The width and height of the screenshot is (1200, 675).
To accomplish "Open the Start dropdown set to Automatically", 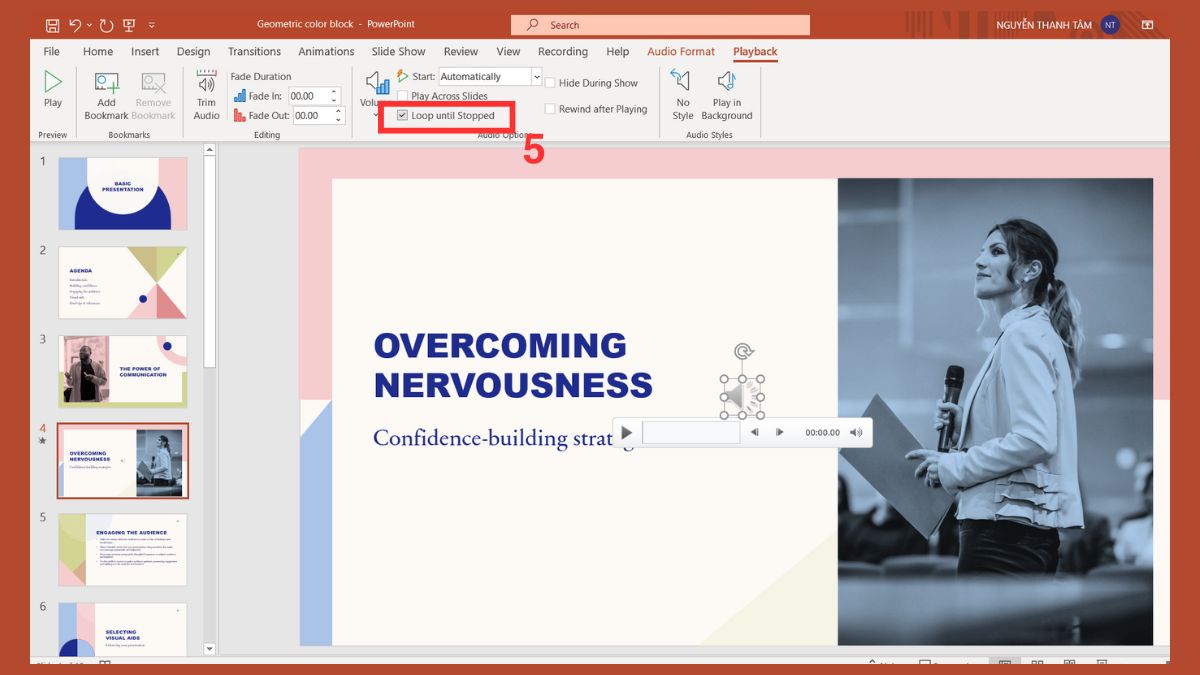I will pyautogui.click(x=536, y=77).
